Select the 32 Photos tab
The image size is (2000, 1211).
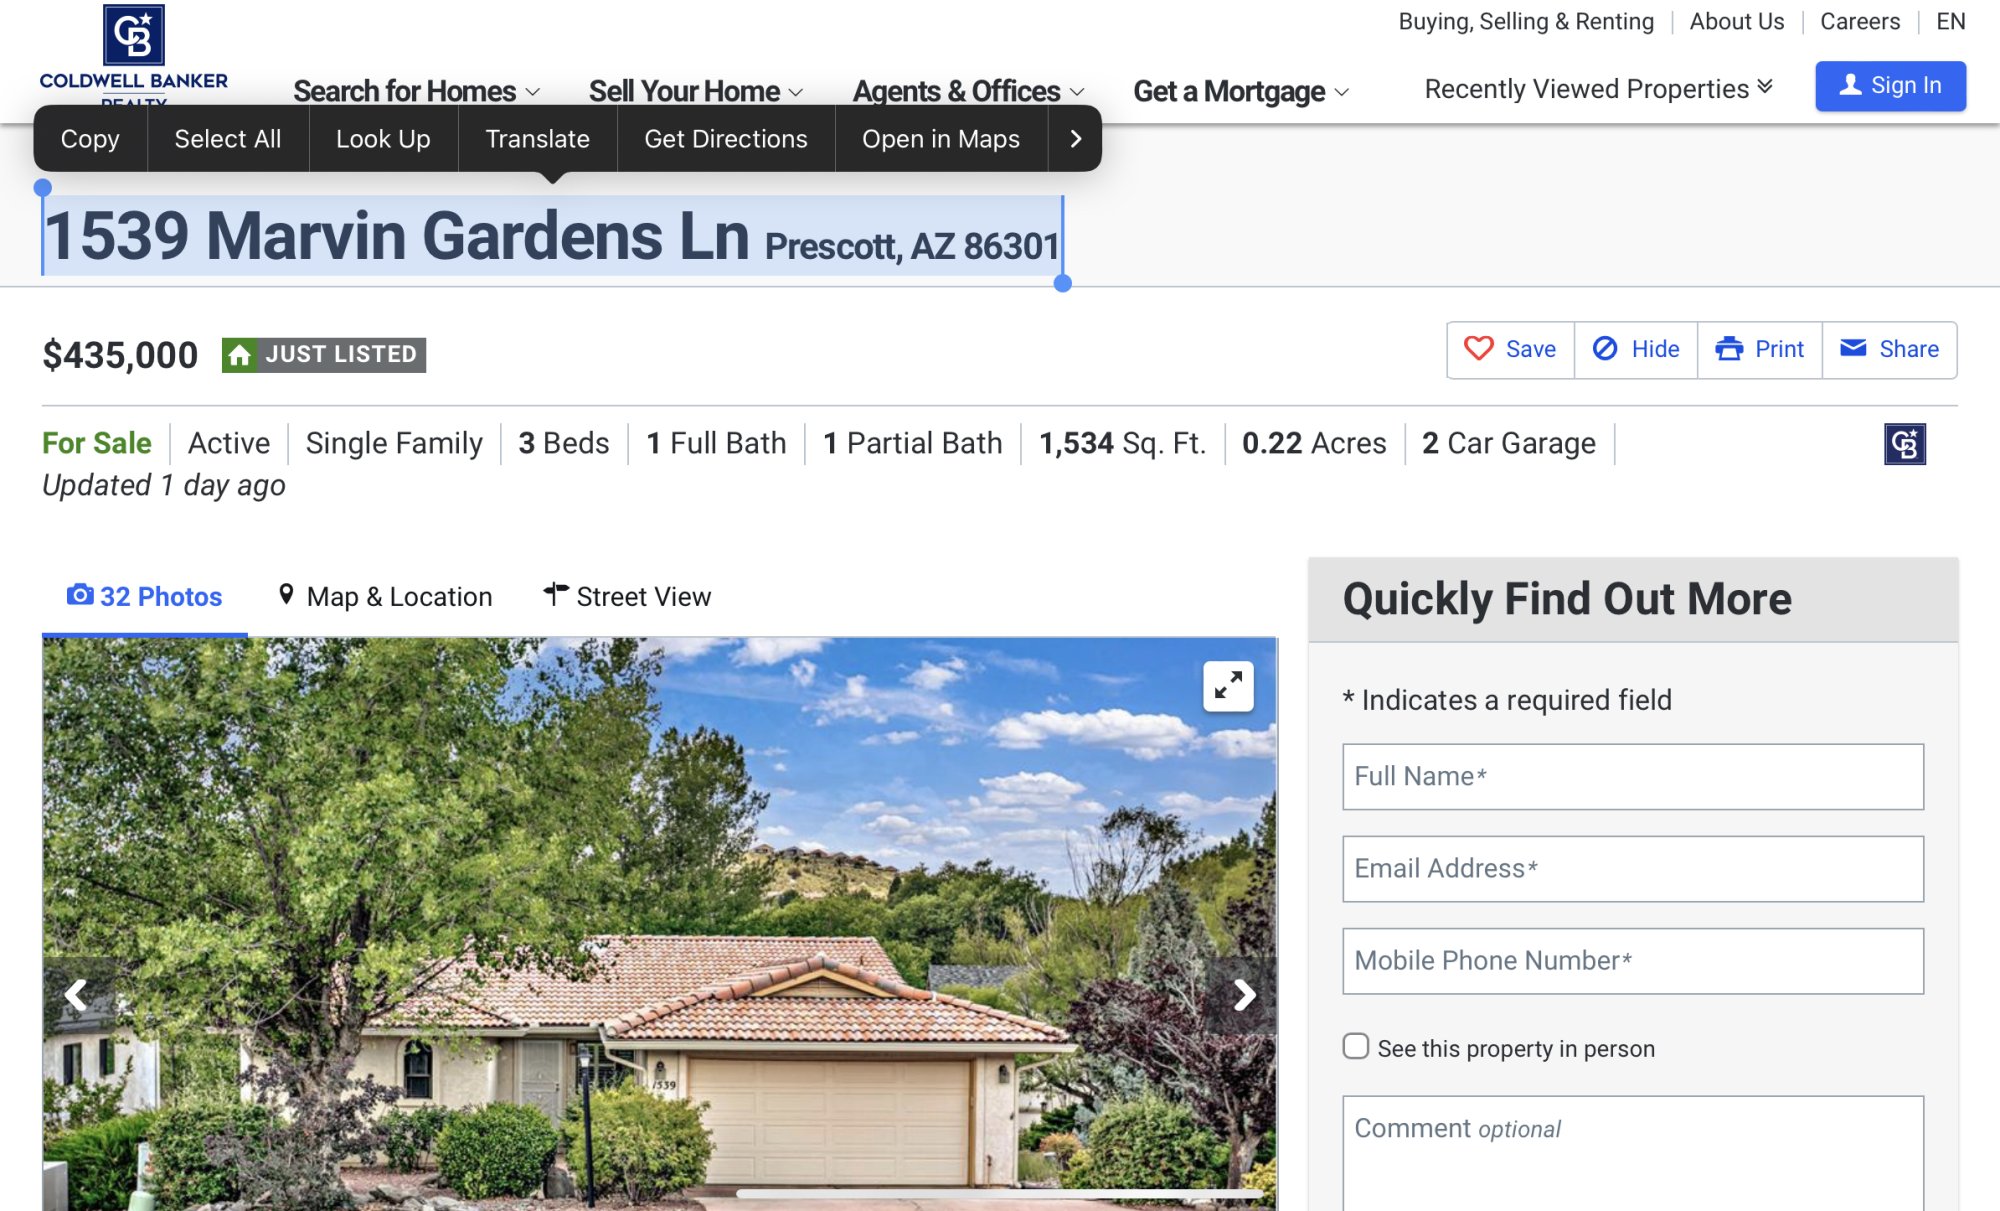(145, 596)
